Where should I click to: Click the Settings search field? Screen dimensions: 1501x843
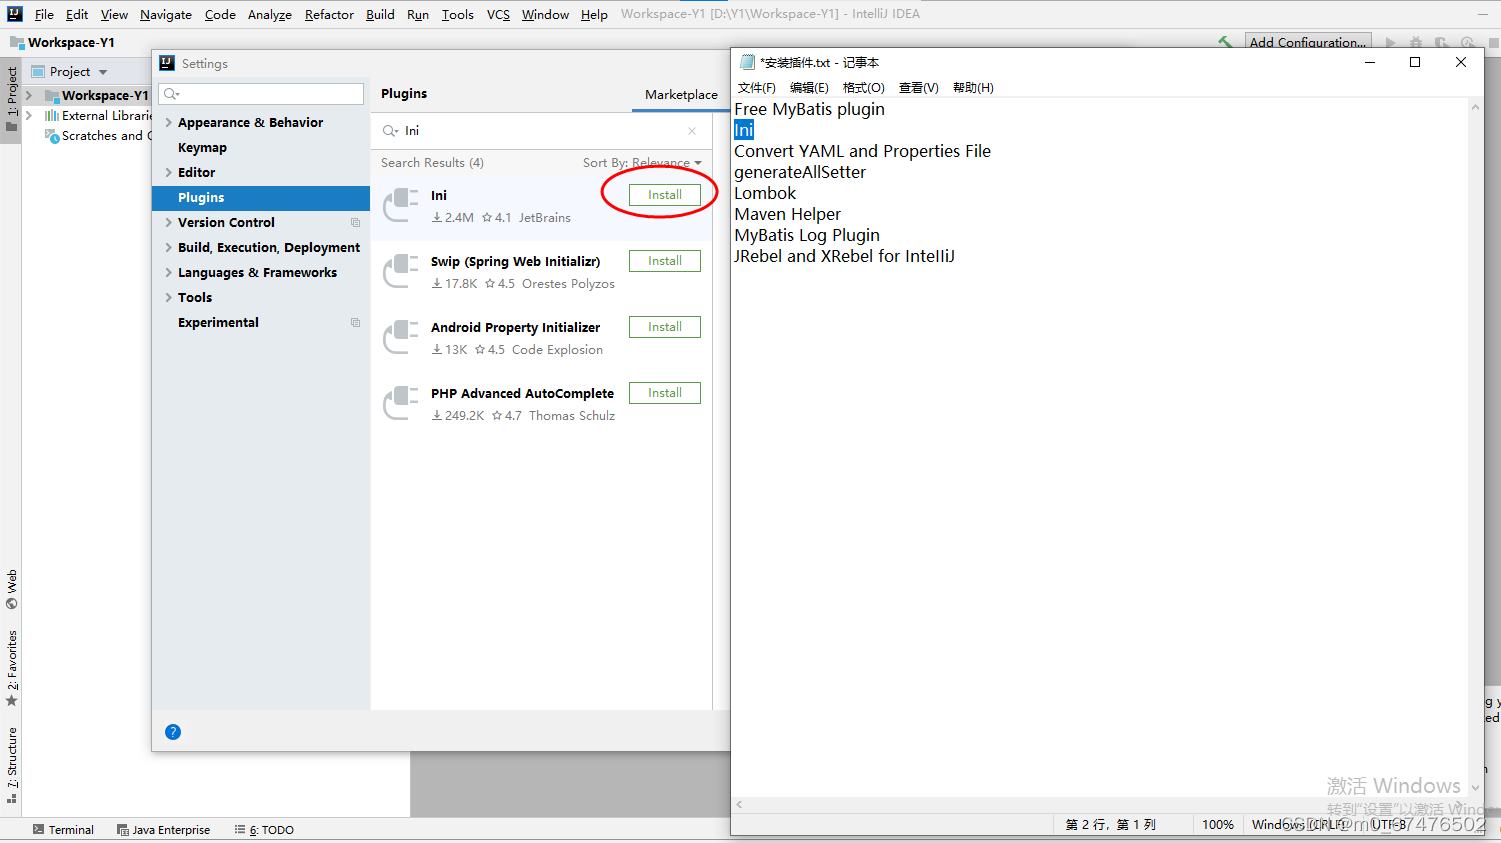pyautogui.click(x=263, y=94)
